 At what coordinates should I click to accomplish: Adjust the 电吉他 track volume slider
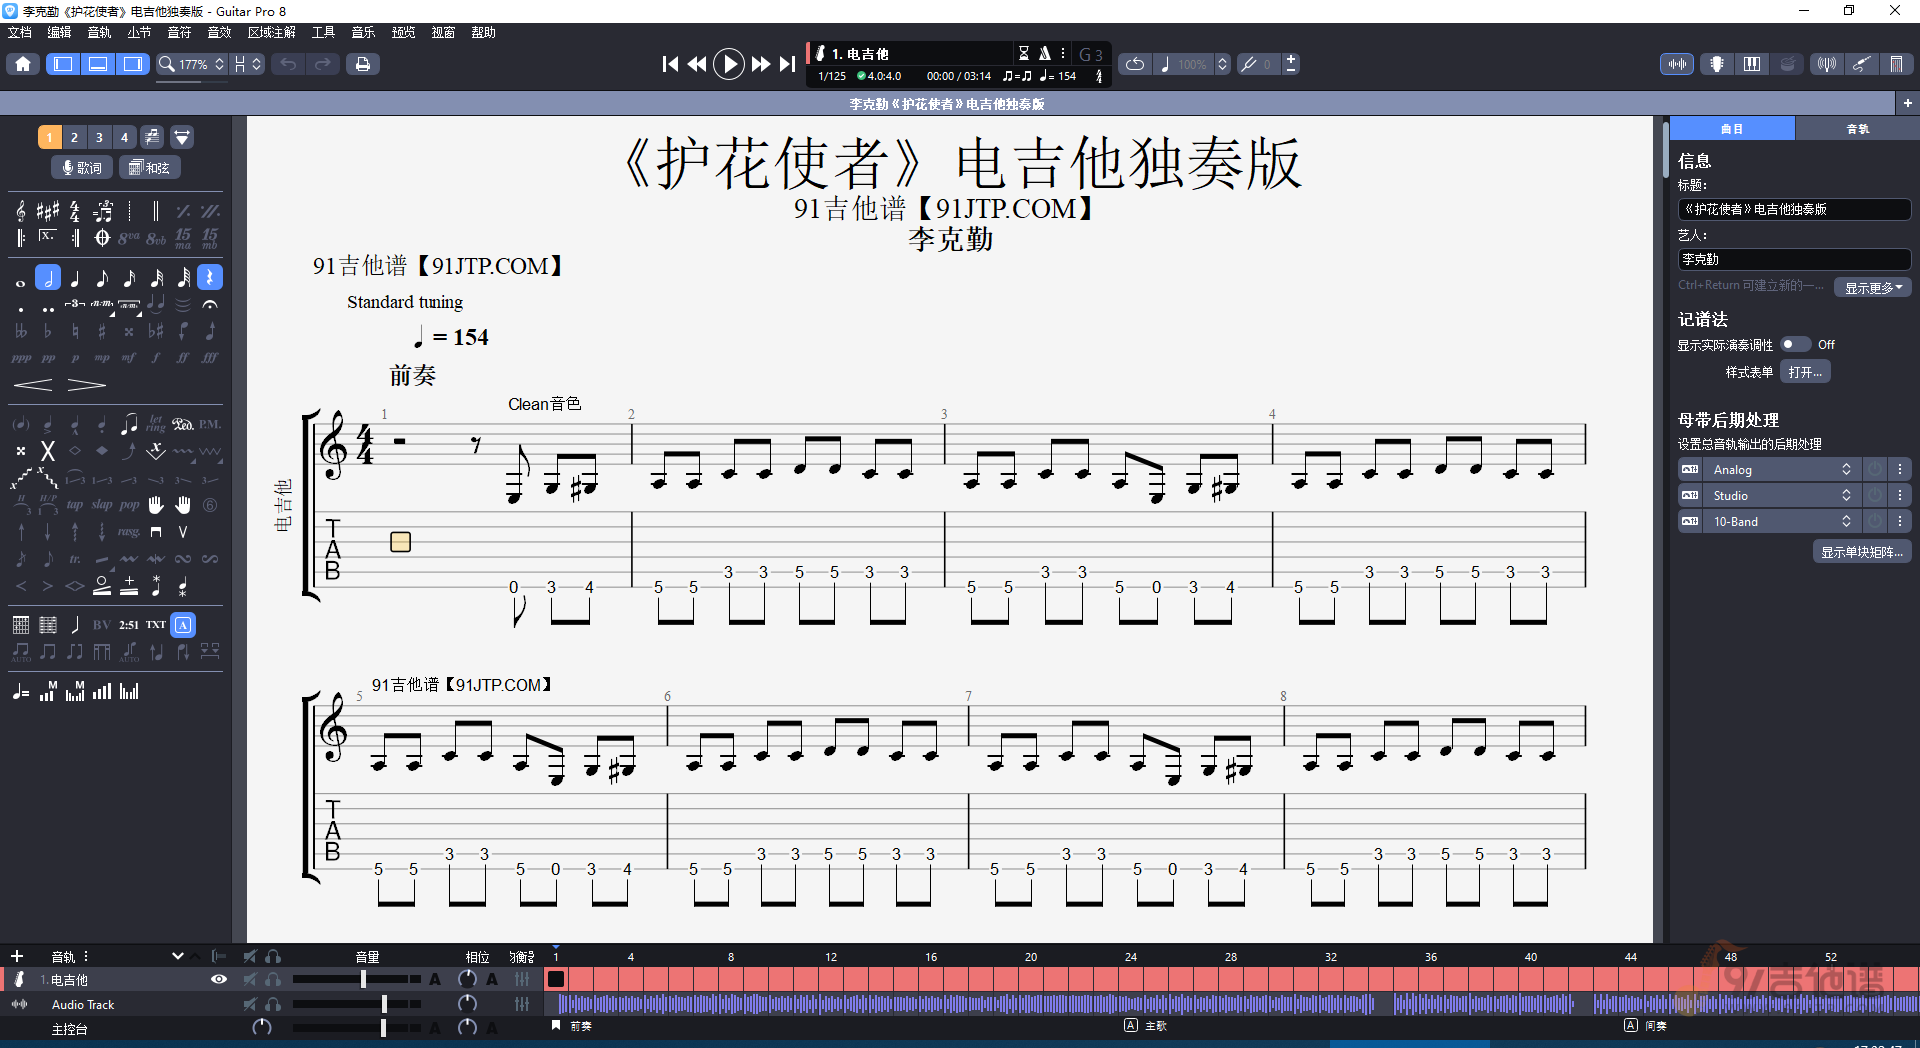[357, 980]
